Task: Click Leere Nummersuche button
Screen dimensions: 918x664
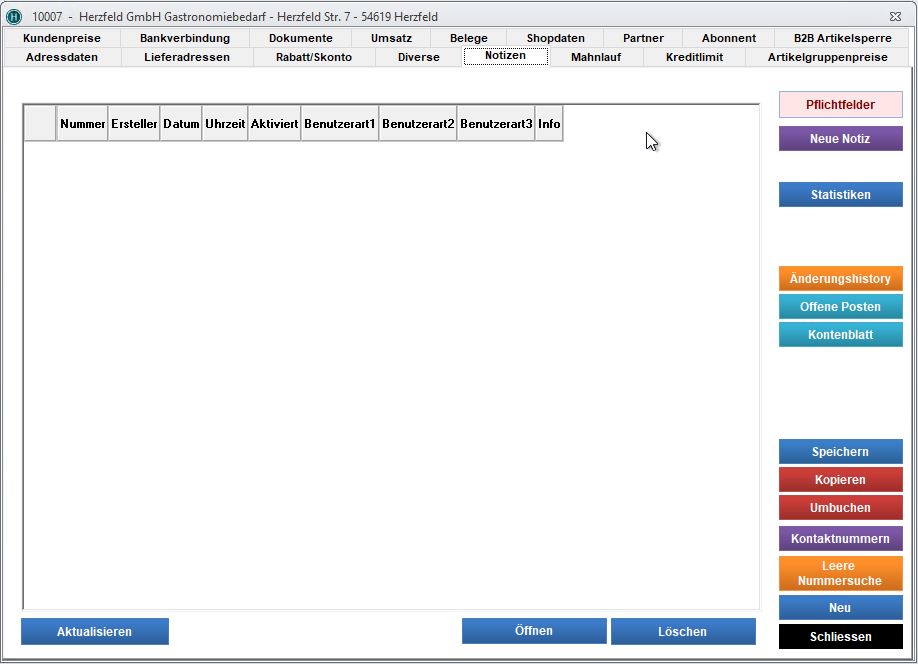Action: click(x=840, y=573)
